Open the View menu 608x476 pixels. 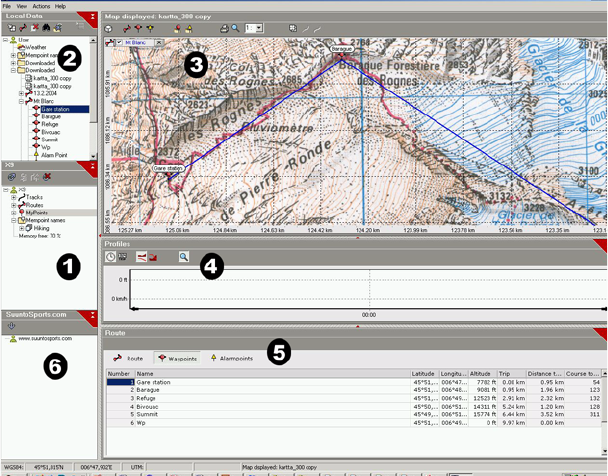pos(22,6)
